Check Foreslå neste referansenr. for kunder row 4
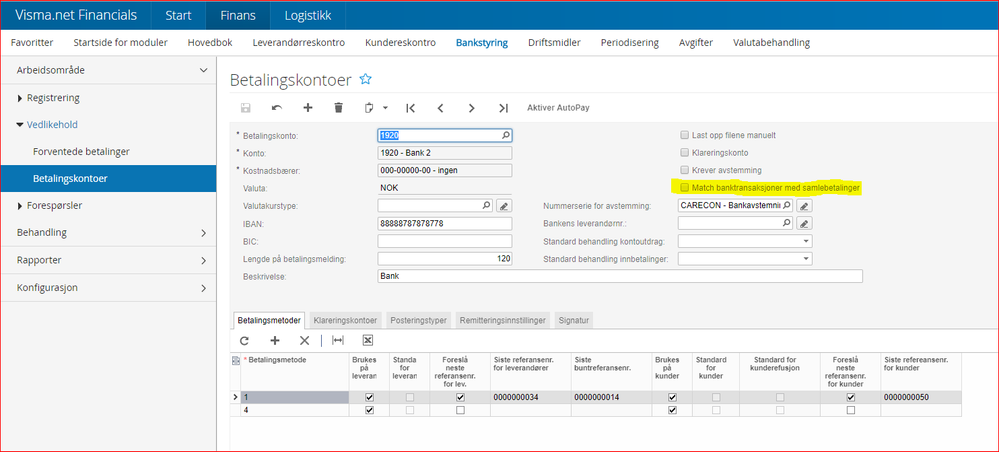 coord(851,411)
